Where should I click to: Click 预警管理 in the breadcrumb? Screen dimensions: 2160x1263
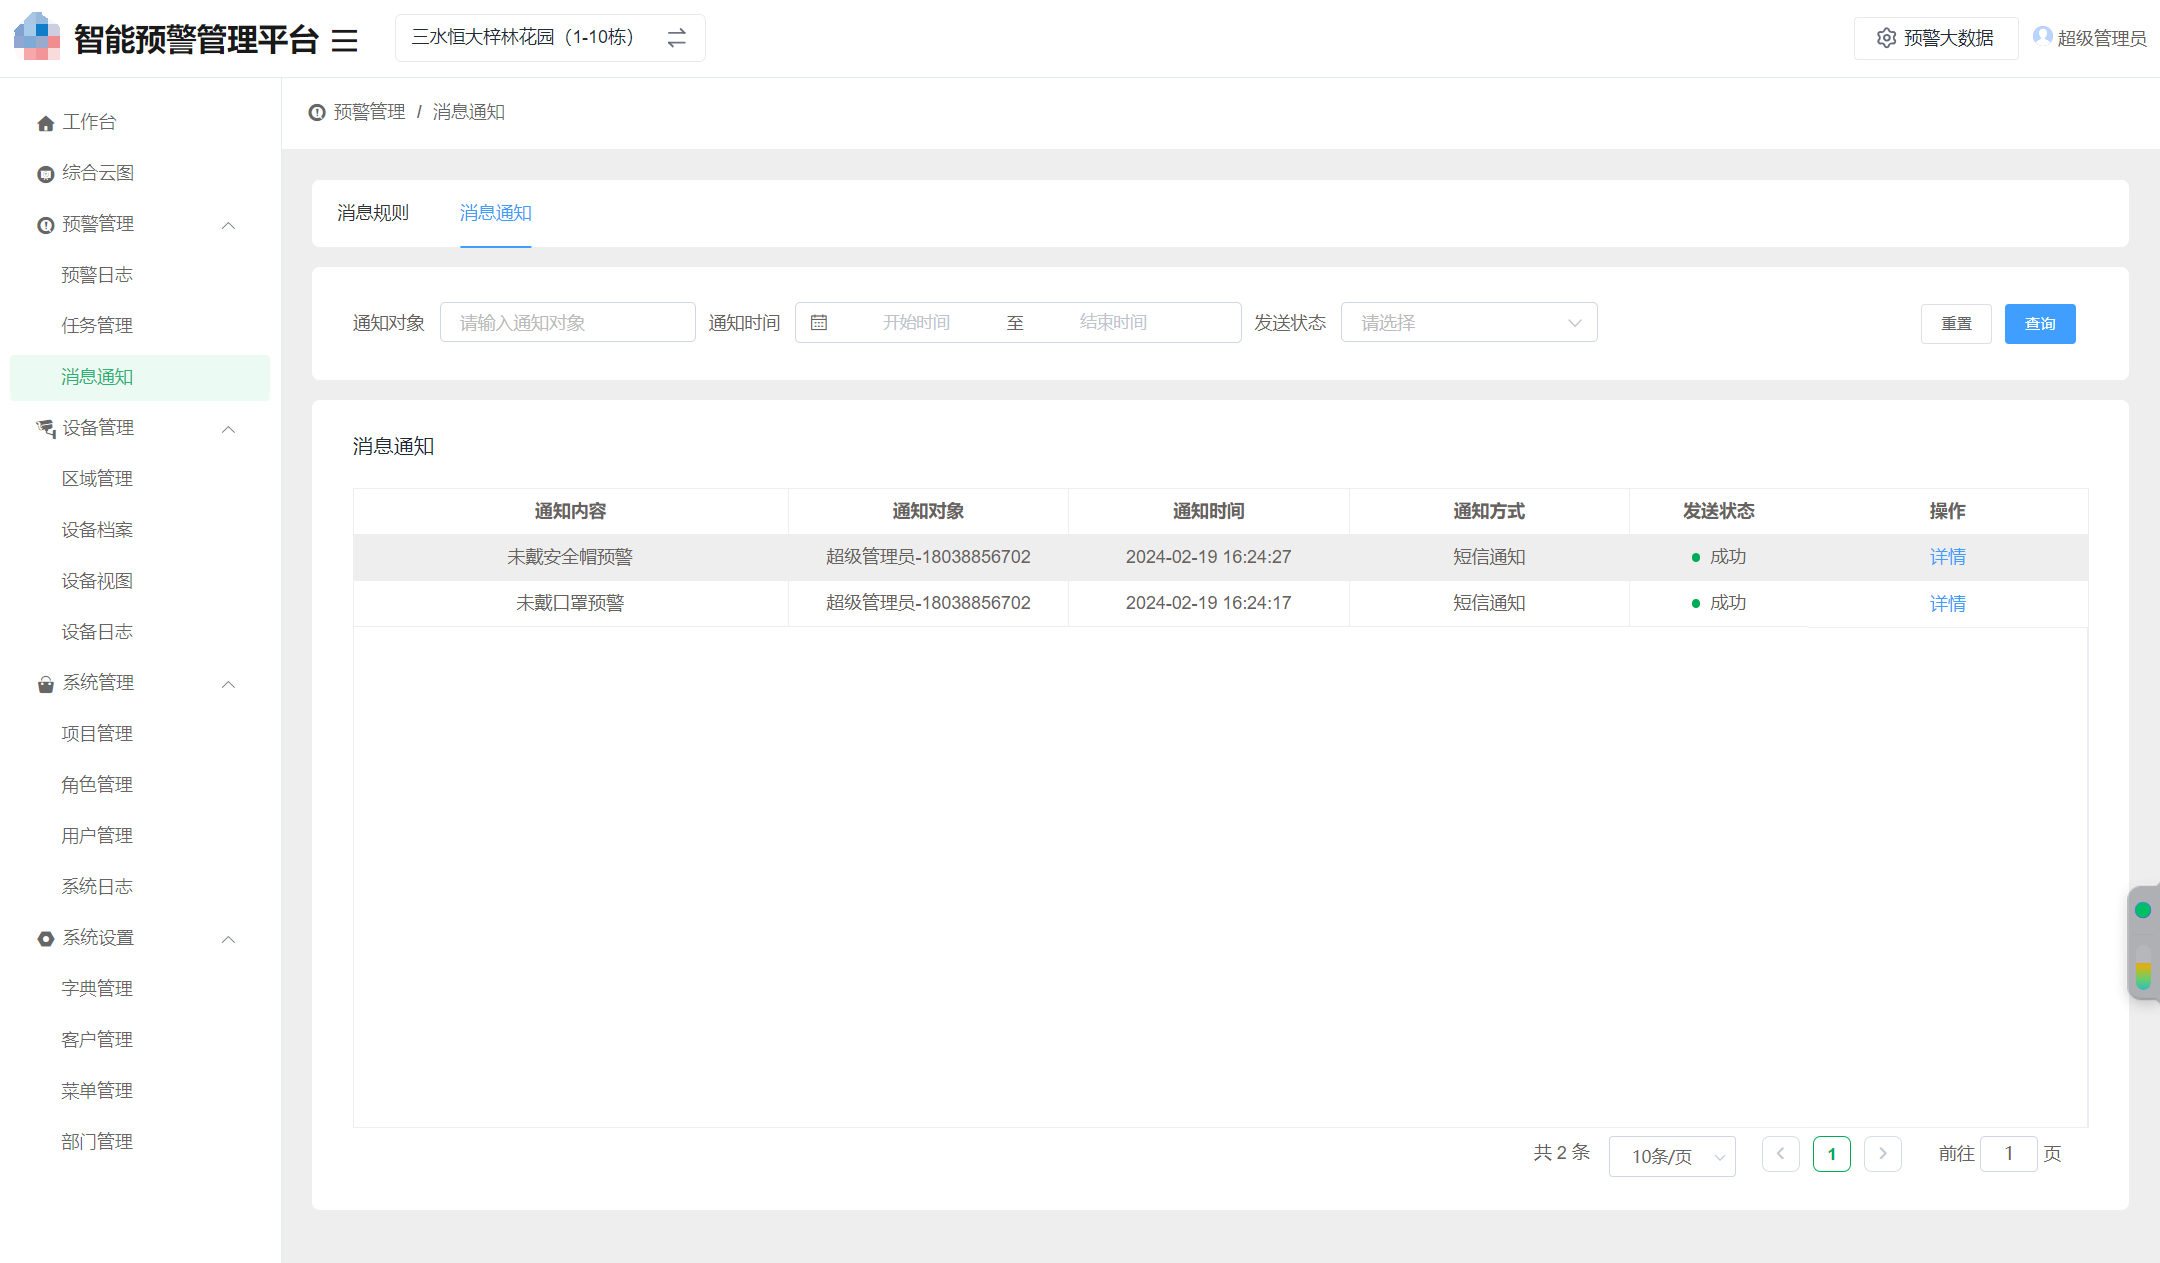[x=369, y=112]
